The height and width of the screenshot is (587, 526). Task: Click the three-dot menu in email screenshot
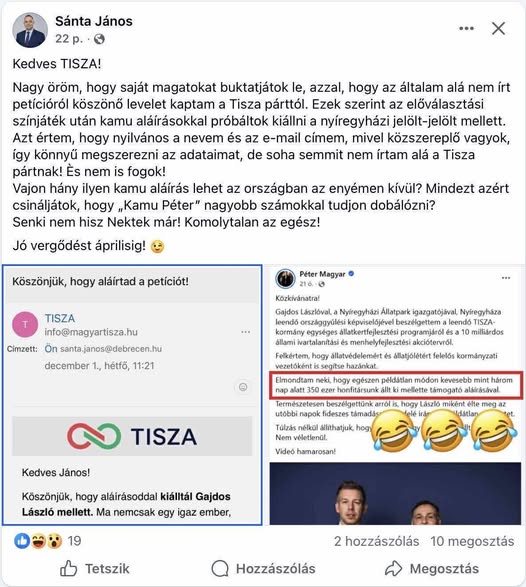[246, 332]
